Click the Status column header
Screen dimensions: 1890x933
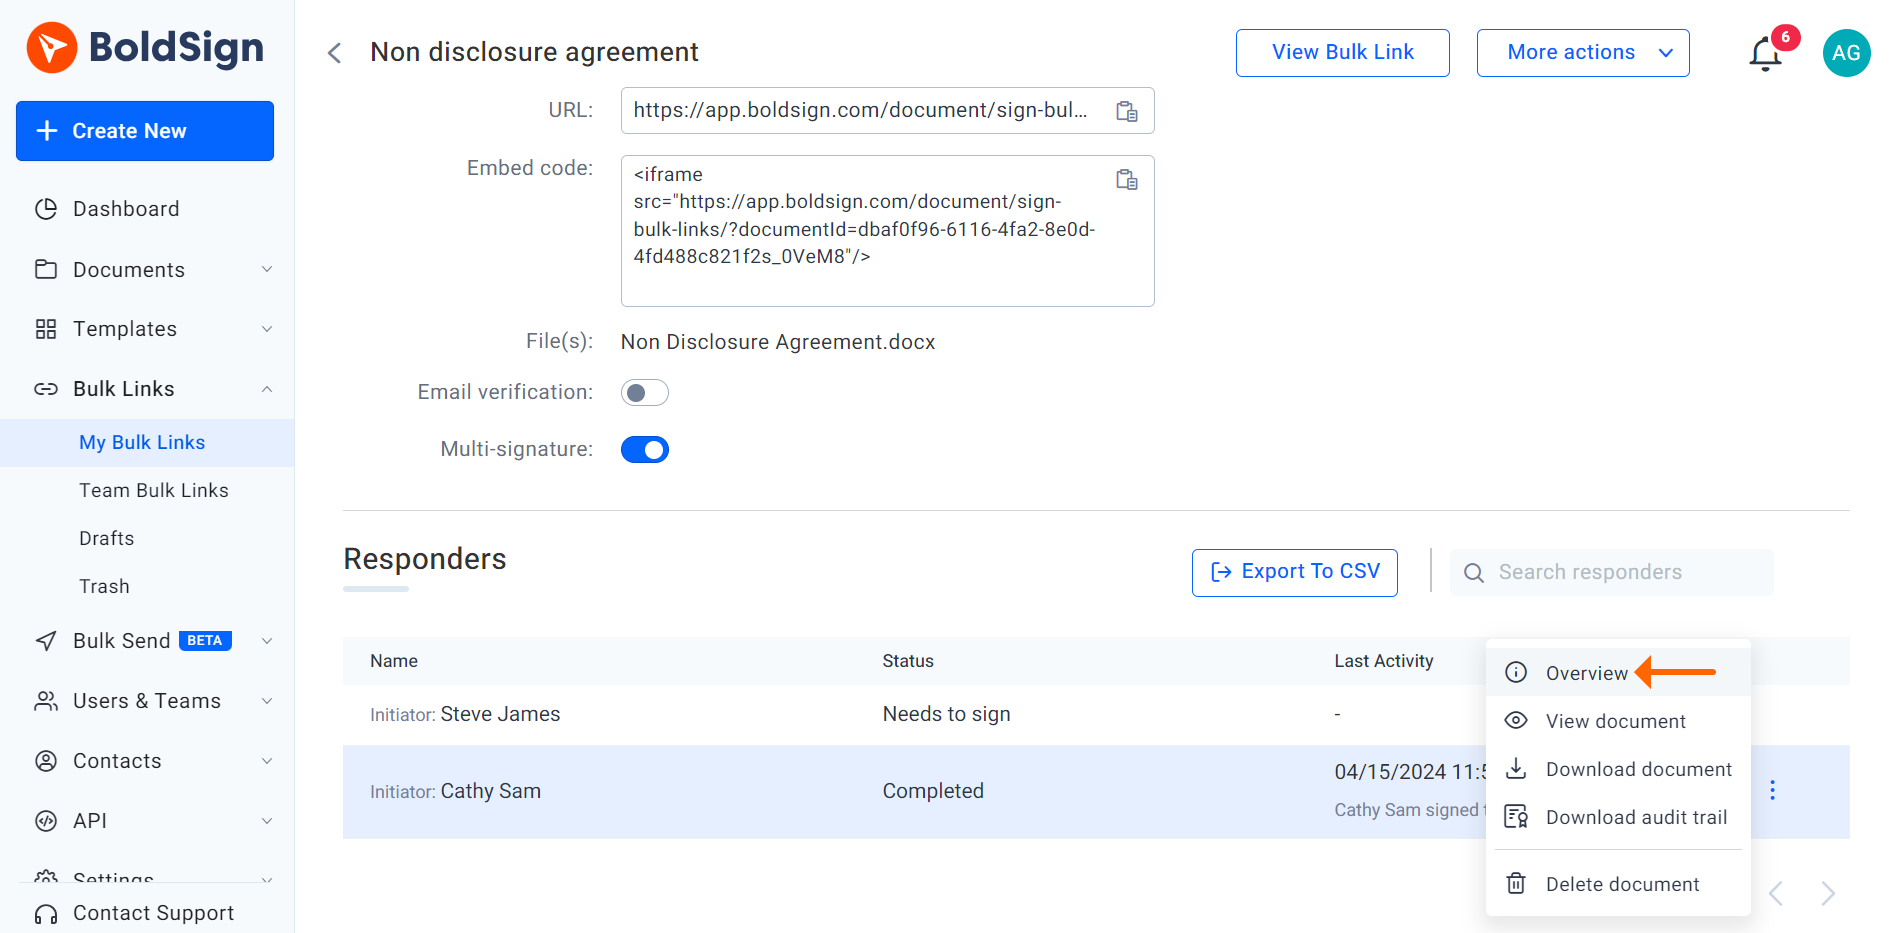908,661
